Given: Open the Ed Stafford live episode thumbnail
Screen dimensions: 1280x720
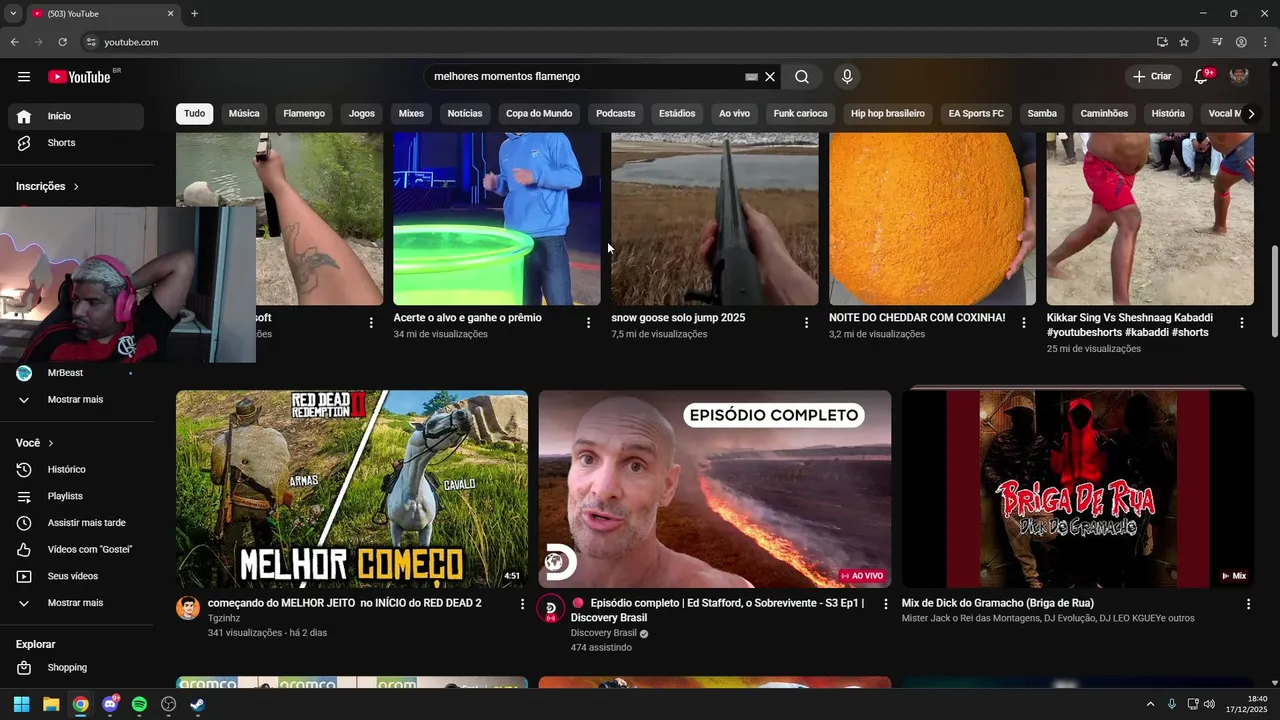Looking at the screenshot, I should coord(715,489).
